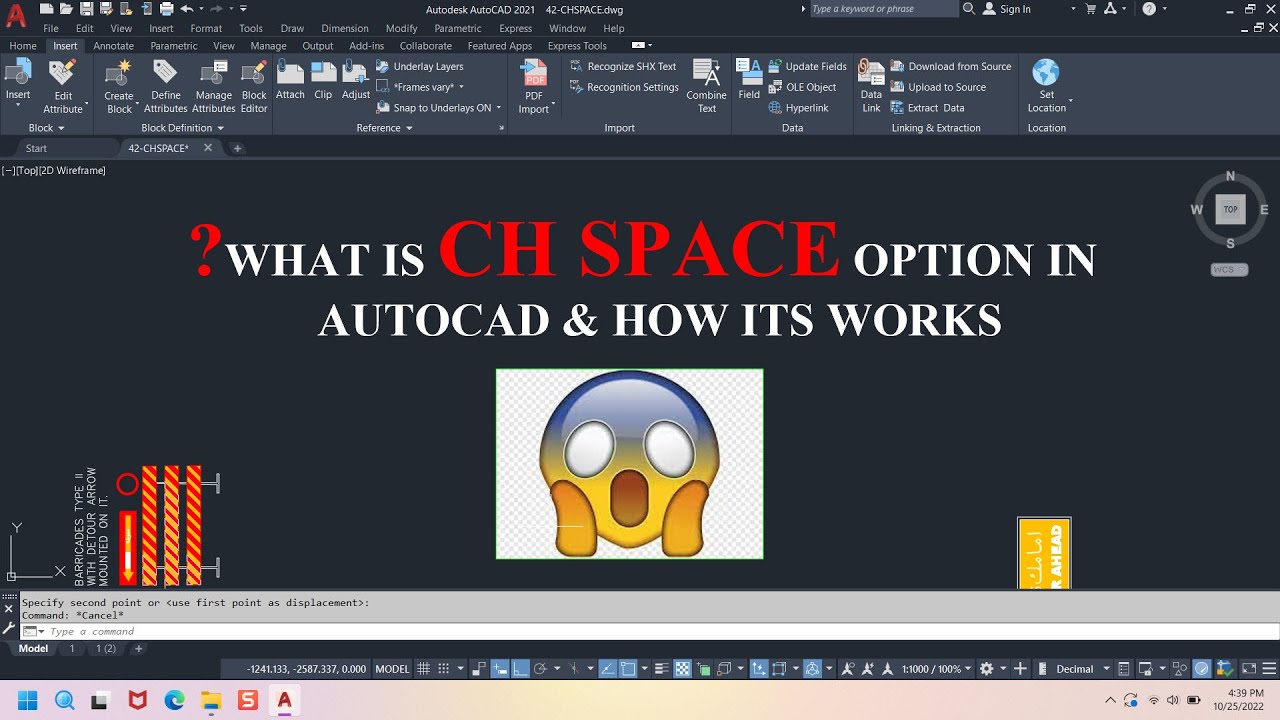Add new layout with plus button
1280x720 pixels.
(x=139, y=648)
